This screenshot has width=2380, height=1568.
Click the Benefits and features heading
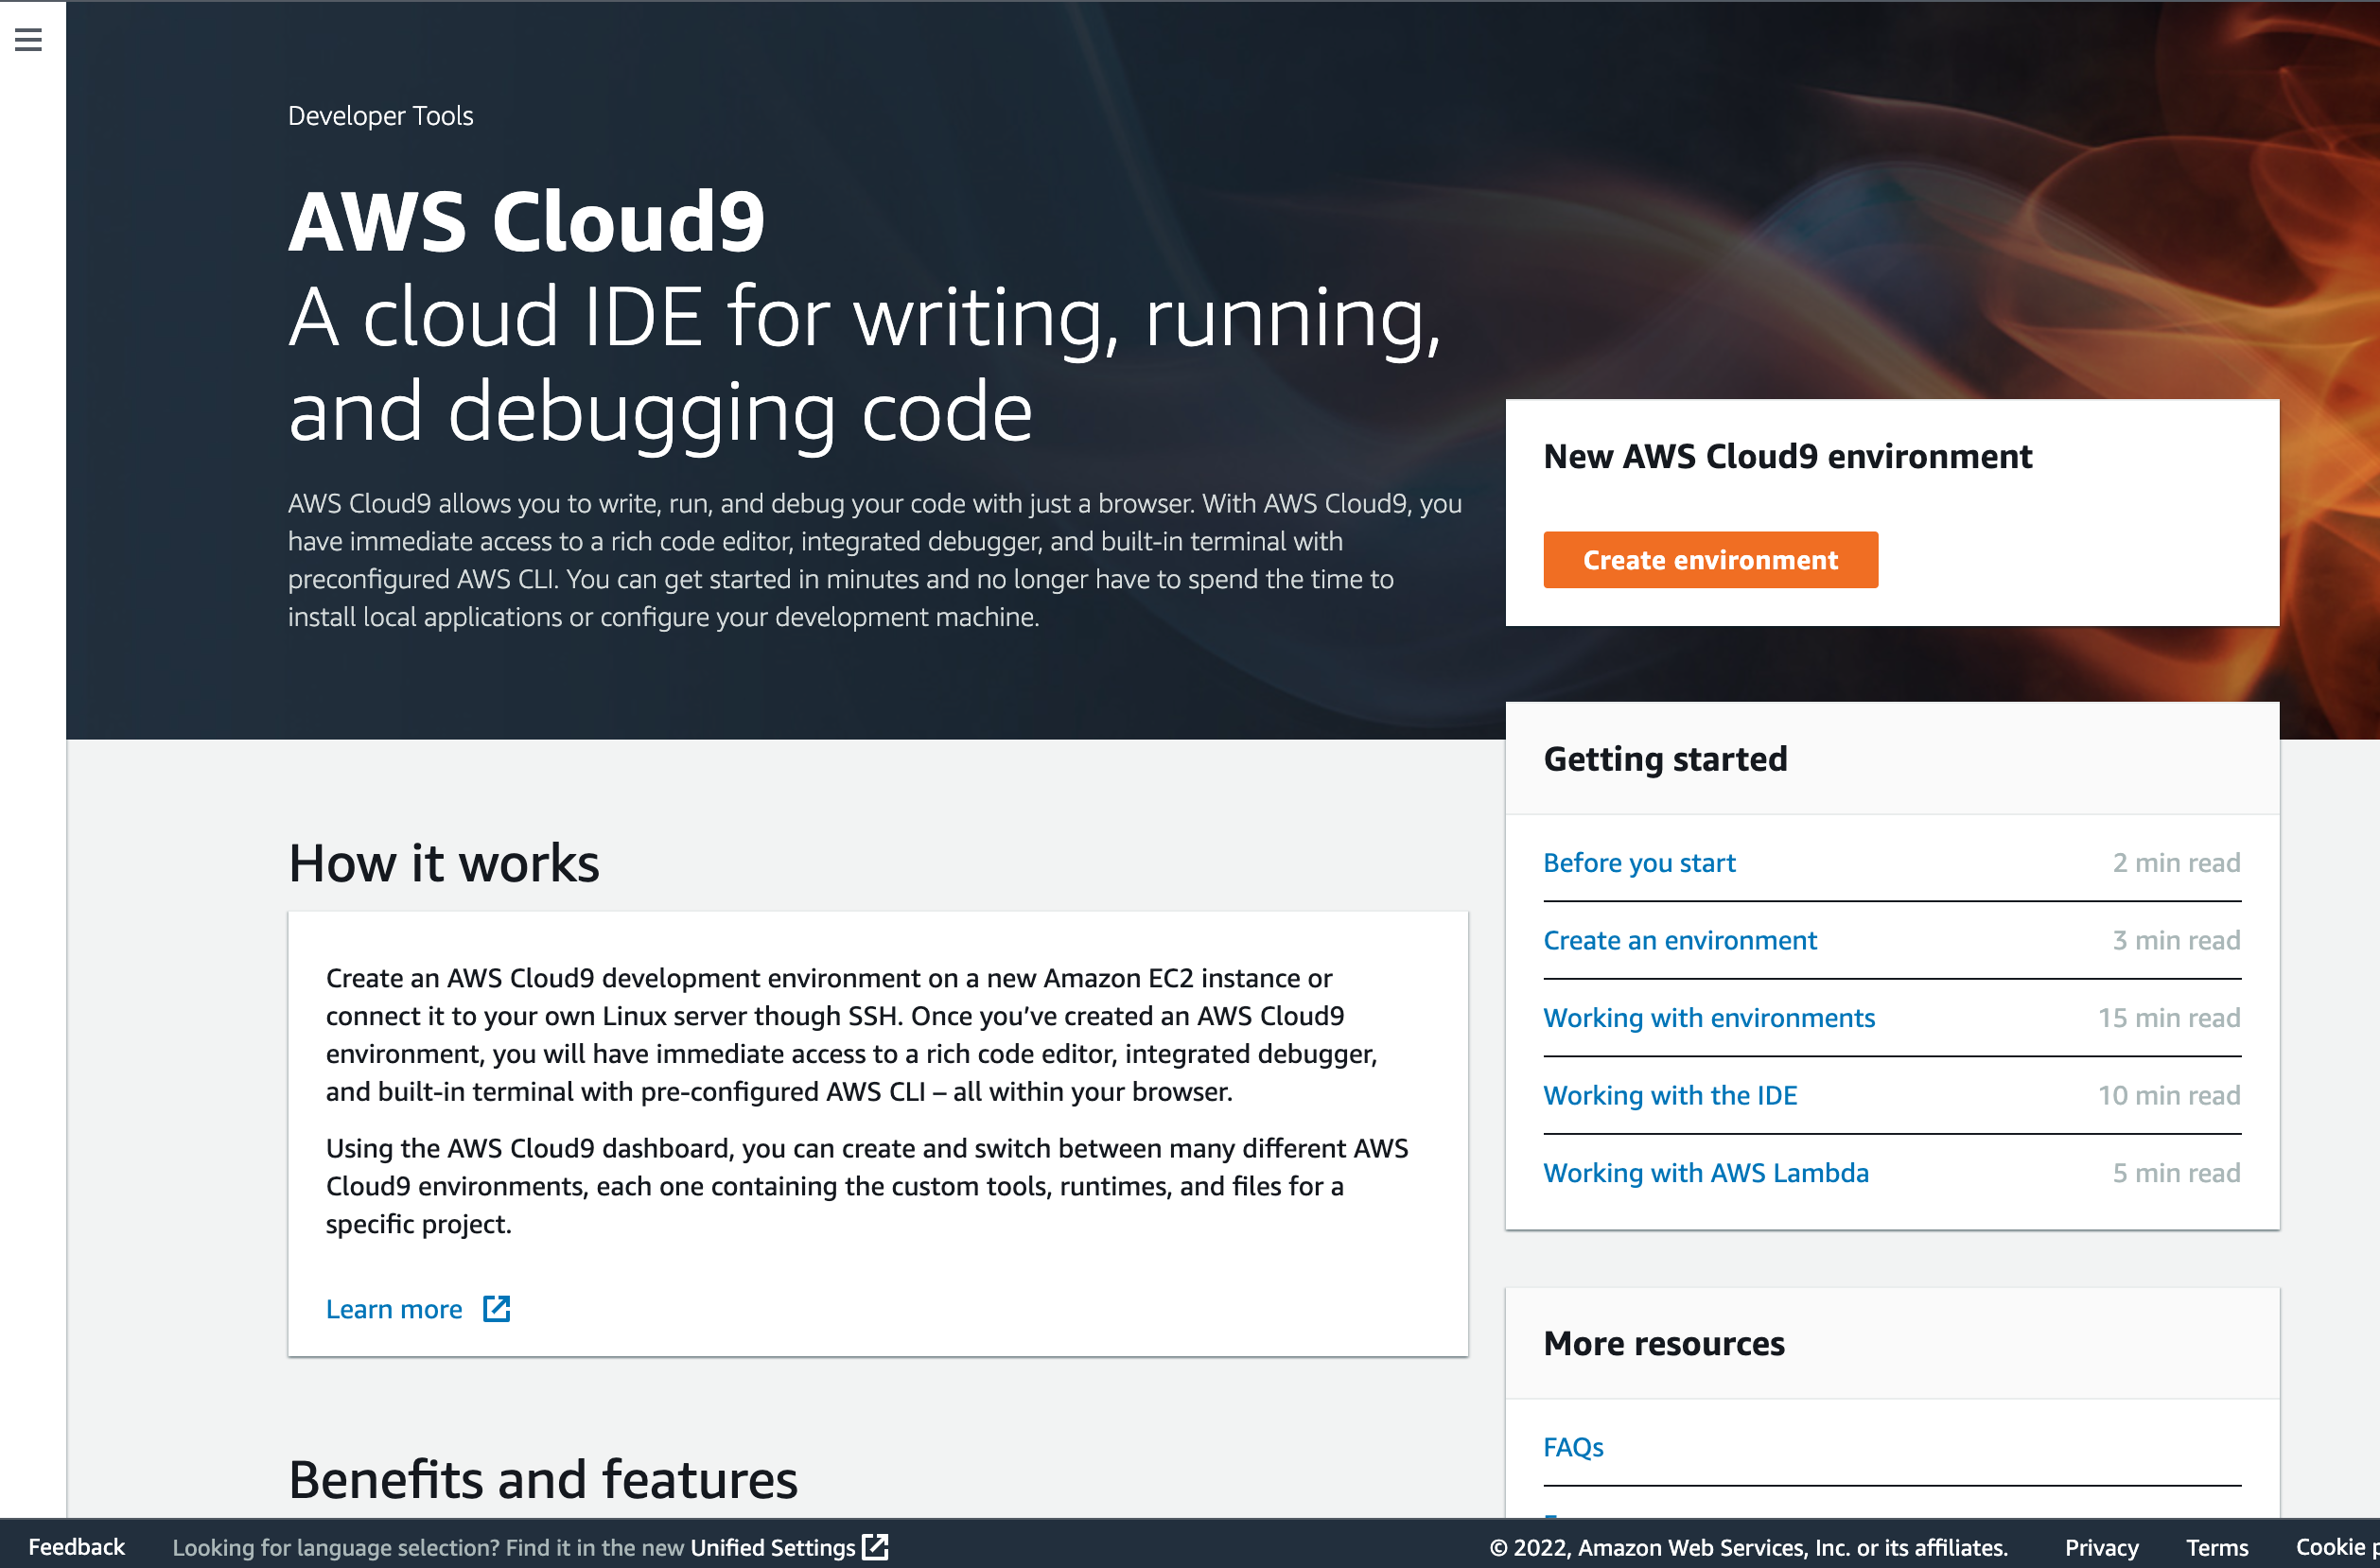coord(543,1478)
